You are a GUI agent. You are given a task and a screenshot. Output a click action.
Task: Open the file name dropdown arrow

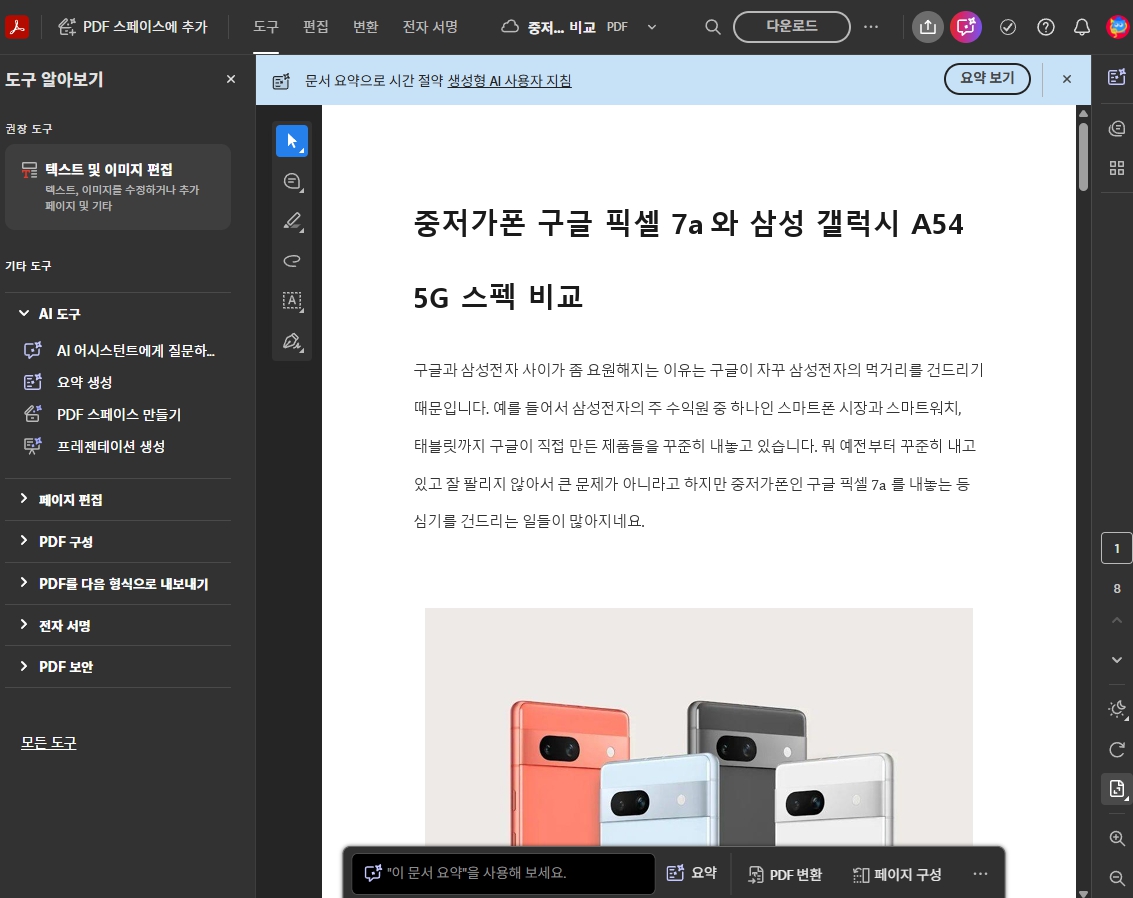652,27
